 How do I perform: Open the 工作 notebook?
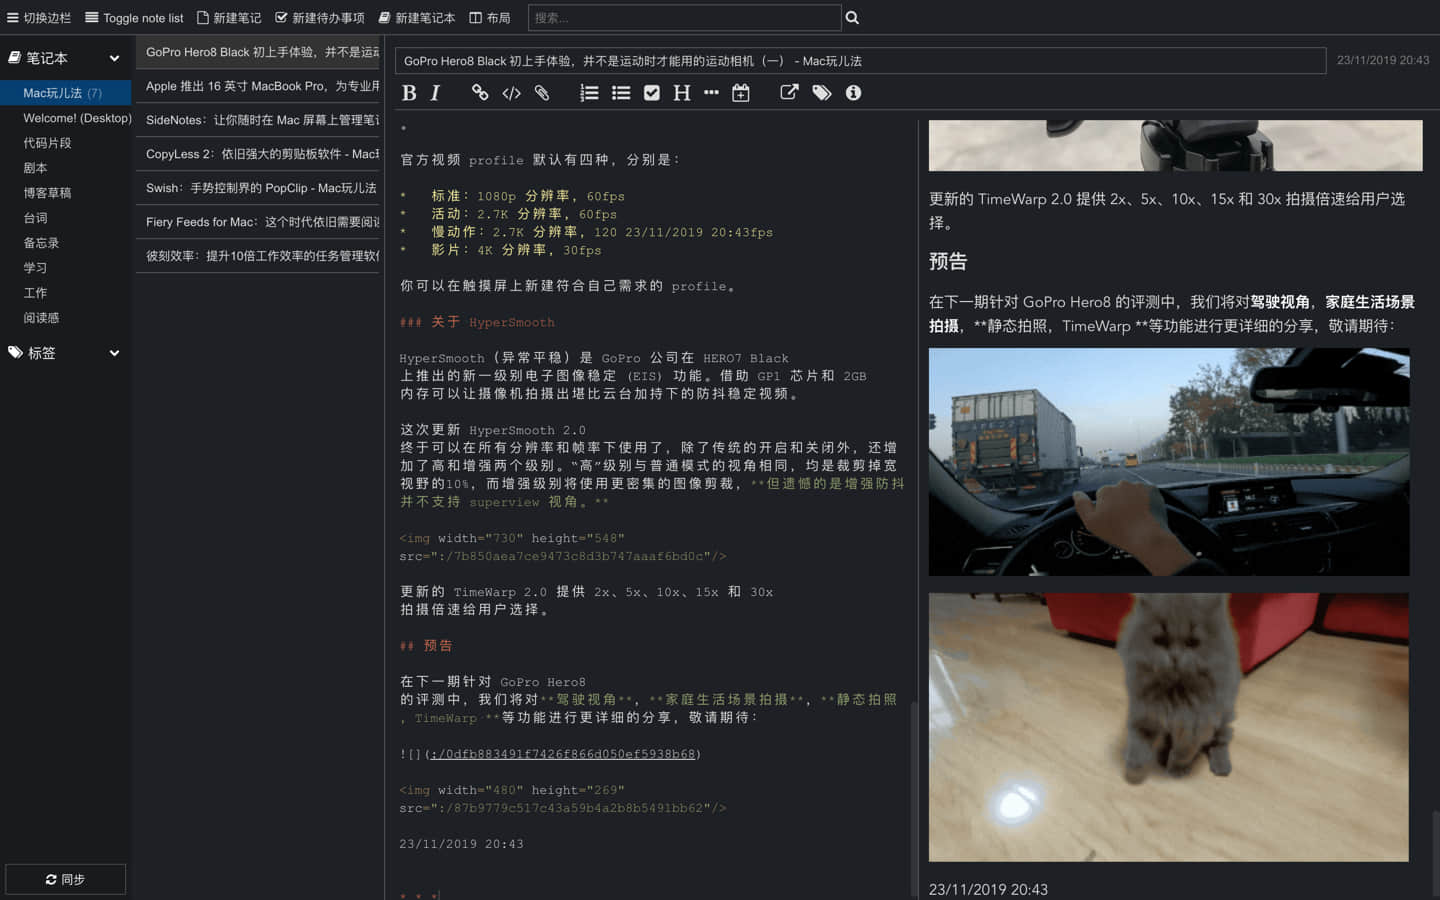tap(66, 293)
